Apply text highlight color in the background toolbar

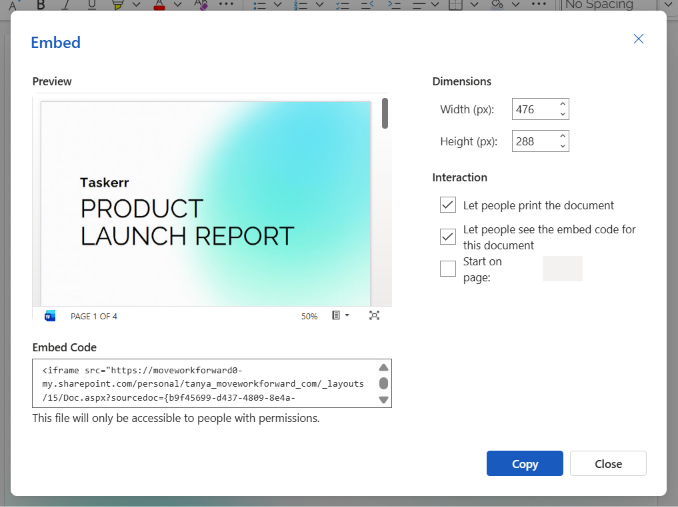pos(117,4)
